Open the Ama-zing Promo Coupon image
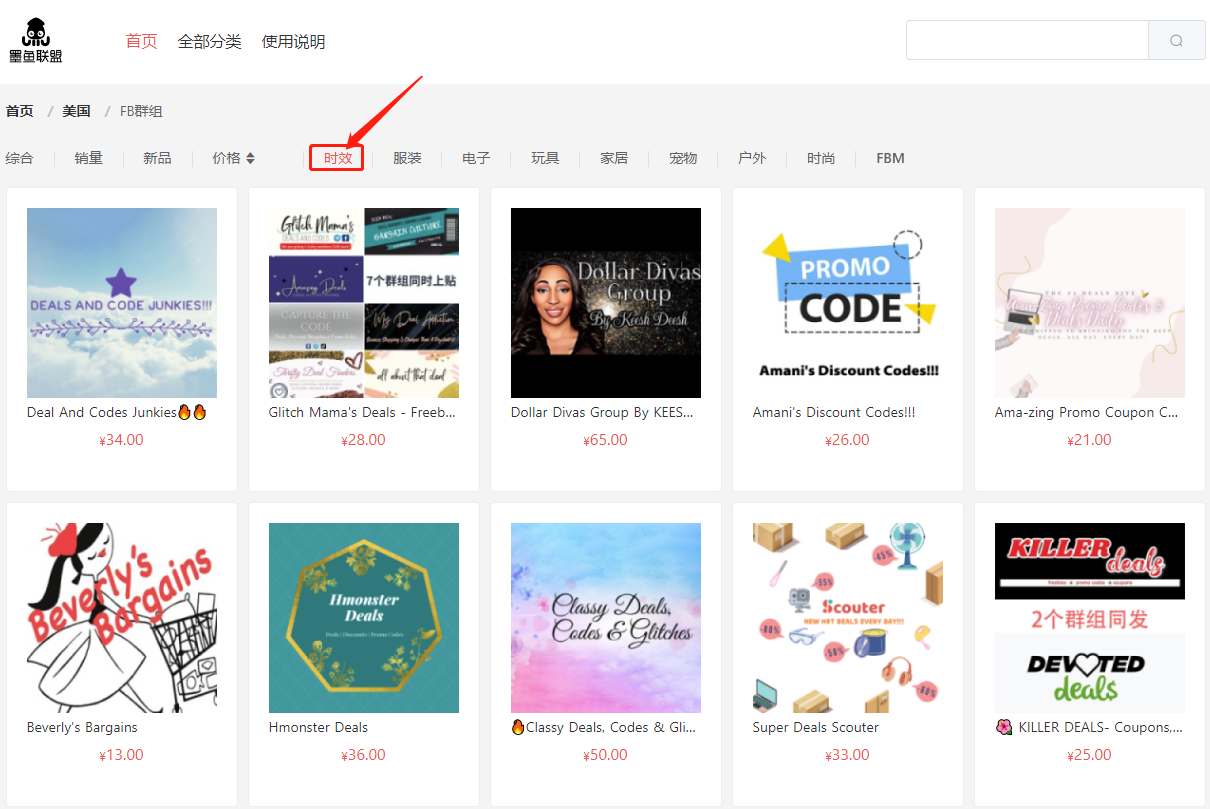Viewport: 1210px width, 809px height. (x=1090, y=303)
